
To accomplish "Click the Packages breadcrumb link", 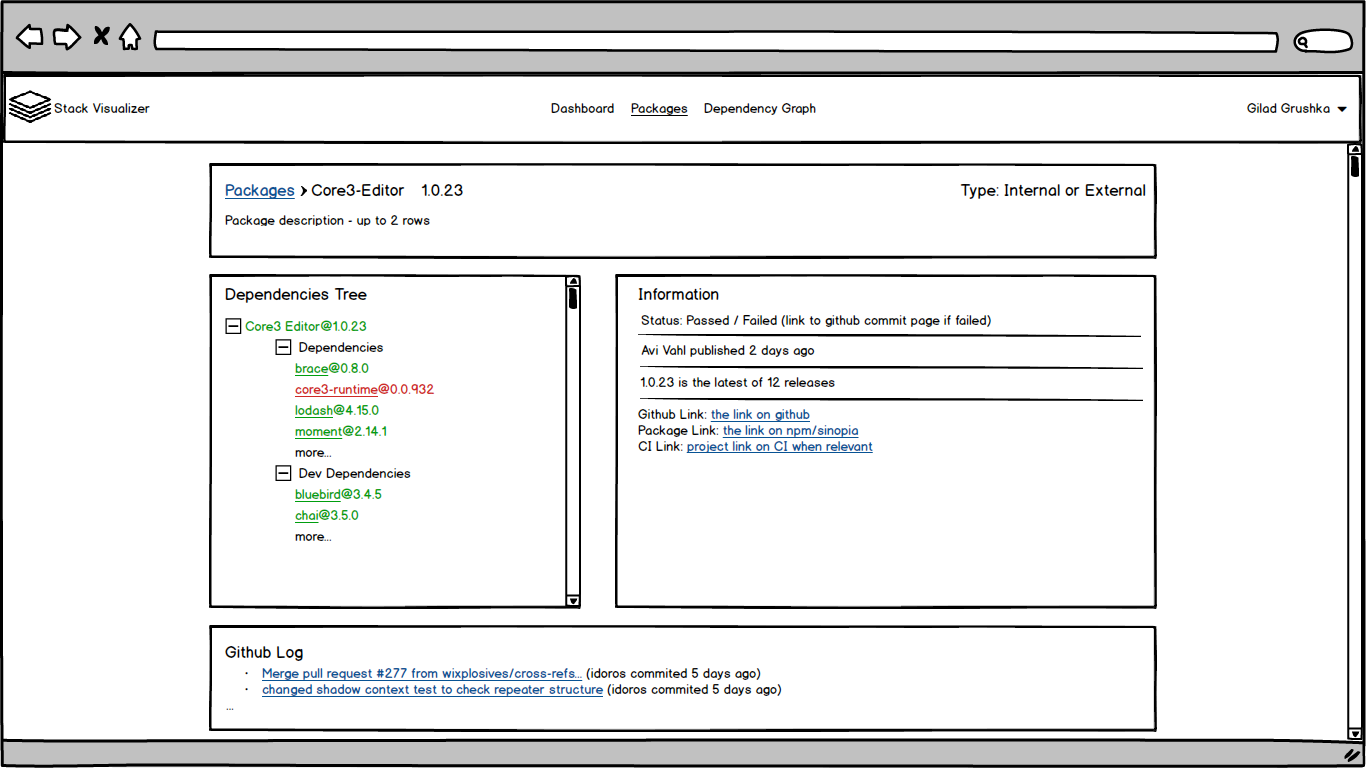I will pyautogui.click(x=259, y=190).
